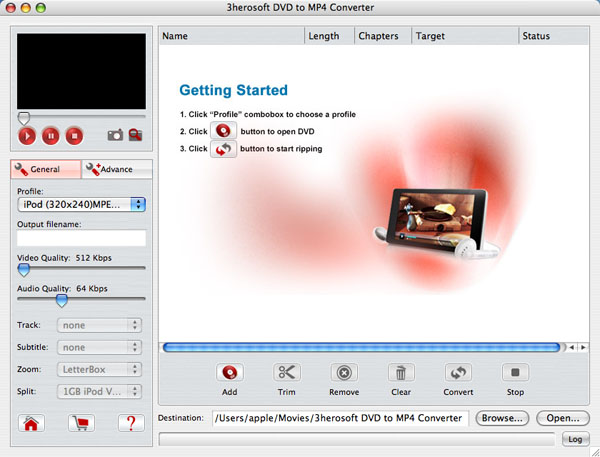Click the Output filename text field
This screenshot has height=457, width=600.
[x=82, y=238]
